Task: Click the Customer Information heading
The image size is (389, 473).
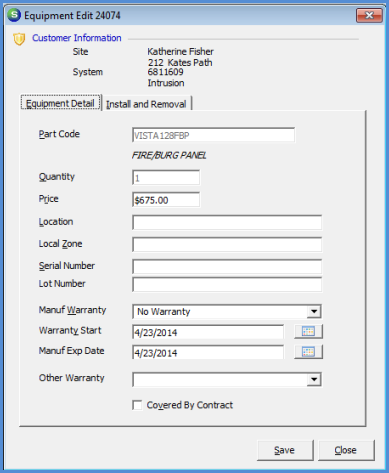Action: tap(77, 38)
